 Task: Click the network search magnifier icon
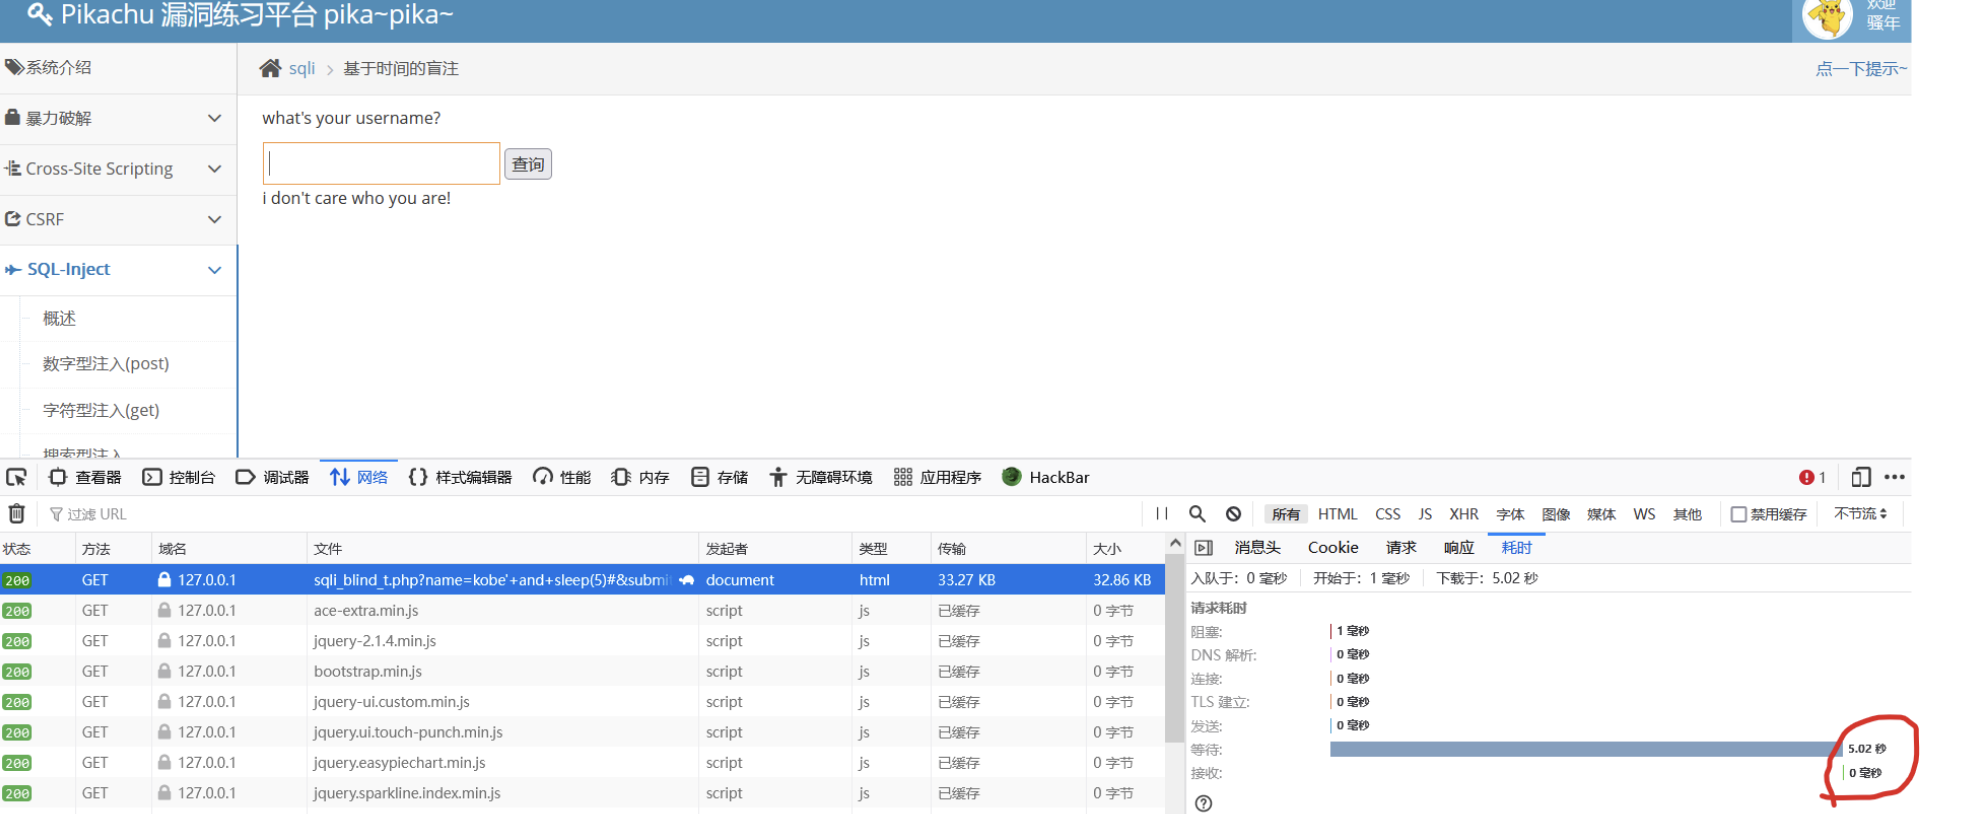pos(1197,514)
